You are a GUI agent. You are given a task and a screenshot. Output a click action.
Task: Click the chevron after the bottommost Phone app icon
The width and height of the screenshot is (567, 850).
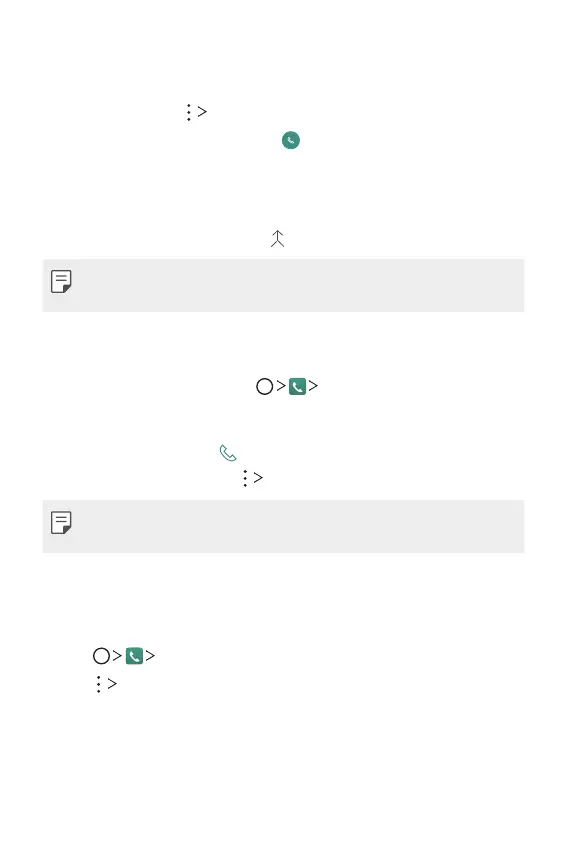click(150, 655)
